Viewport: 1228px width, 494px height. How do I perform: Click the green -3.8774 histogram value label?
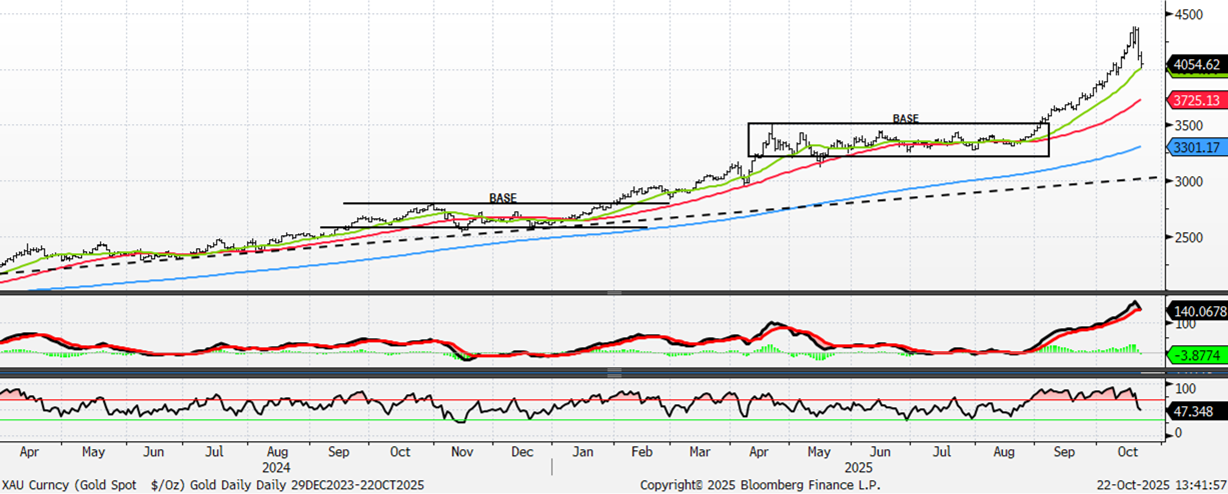click(x=1196, y=355)
